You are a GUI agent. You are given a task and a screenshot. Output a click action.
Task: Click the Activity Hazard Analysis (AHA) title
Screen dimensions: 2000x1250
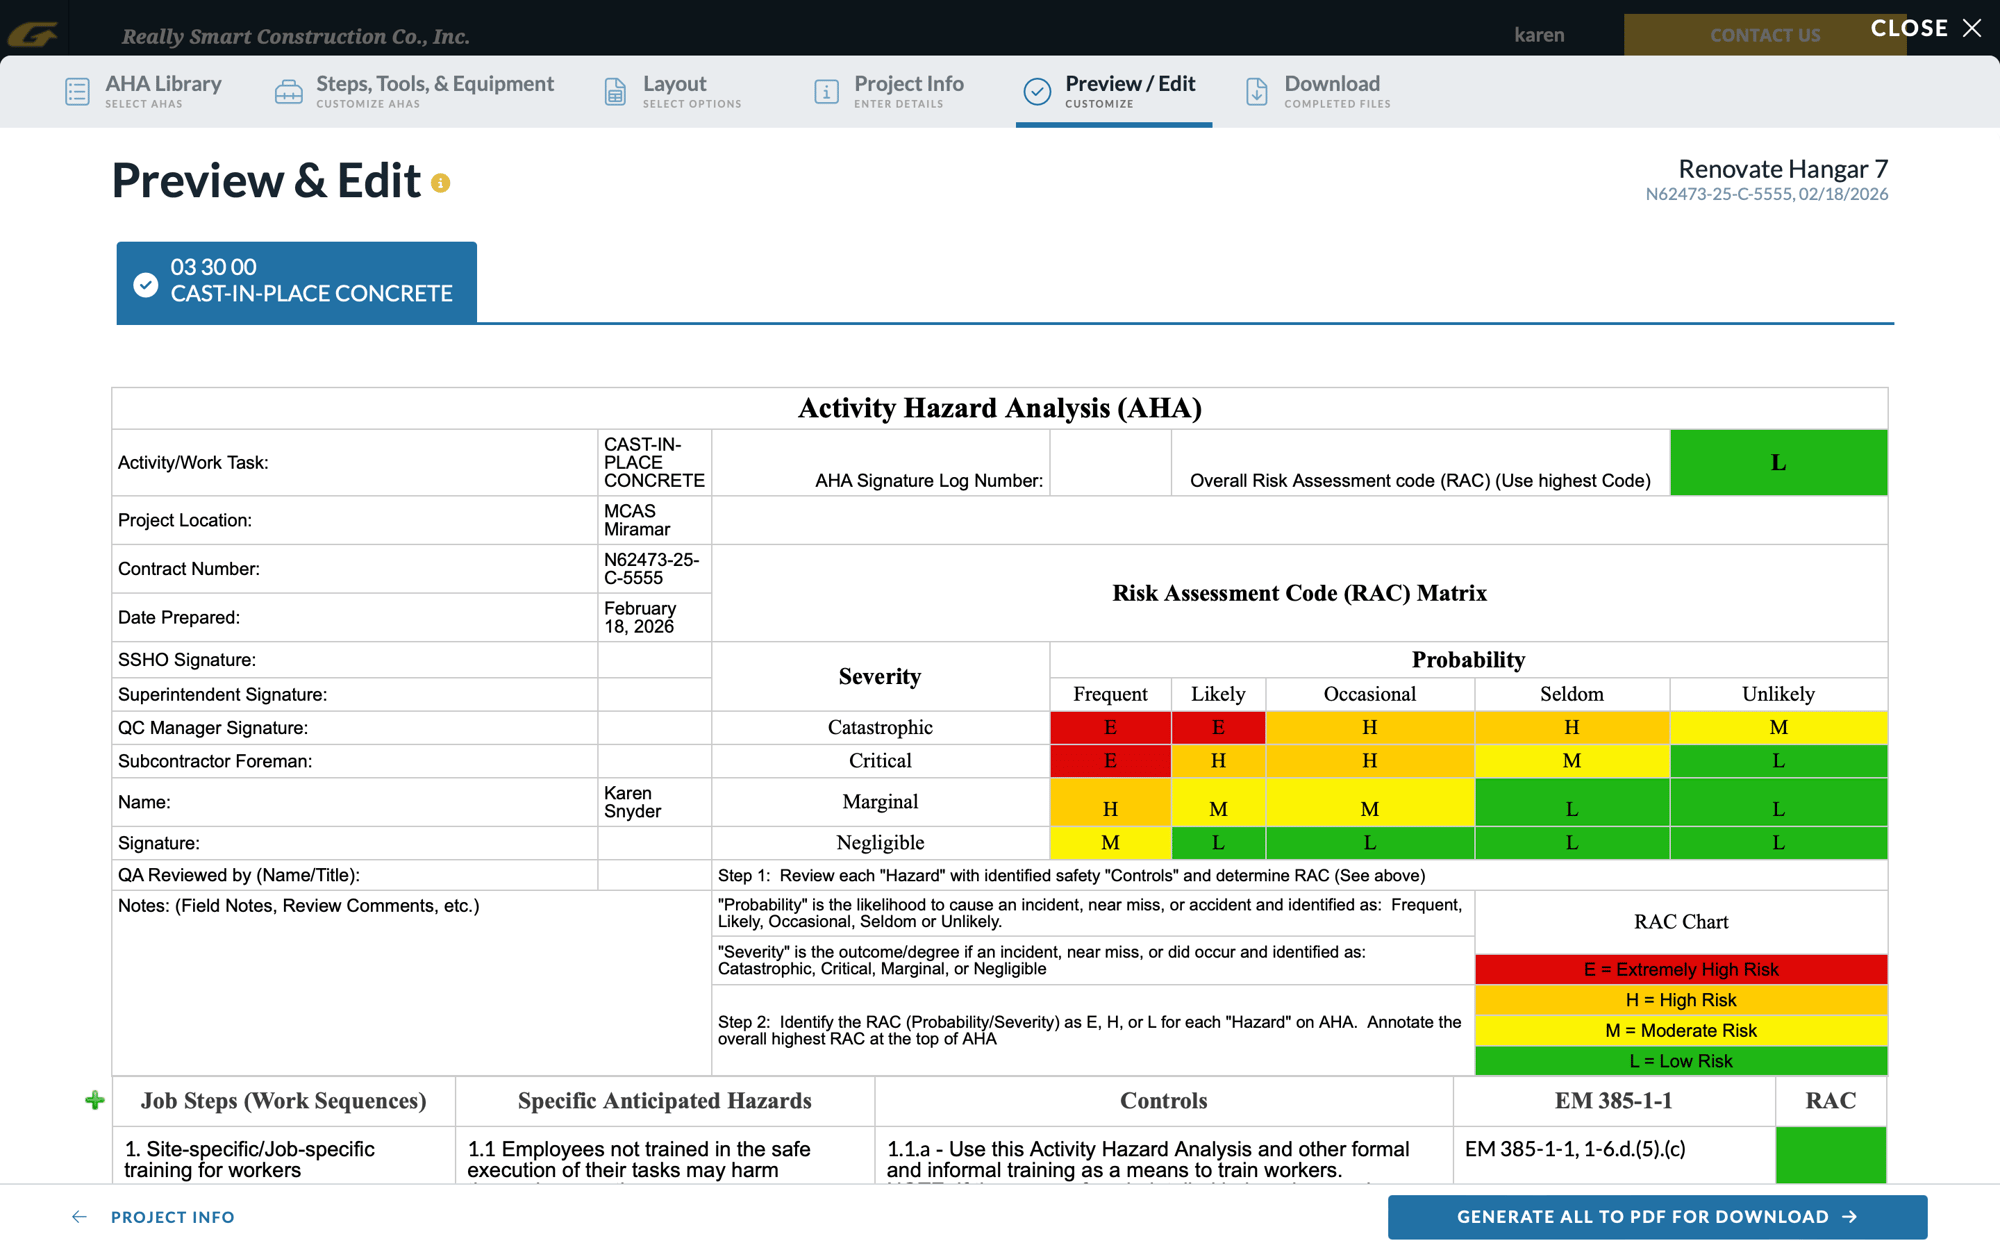coord(1000,408)
